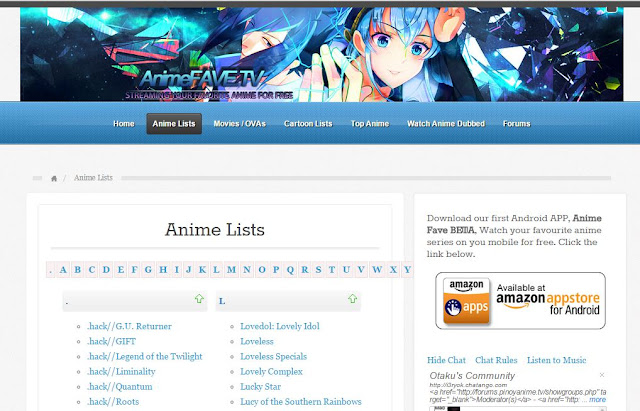Jump to letter J in index
The width and height of the screenshot is (640, 411).
click(189, 270)
